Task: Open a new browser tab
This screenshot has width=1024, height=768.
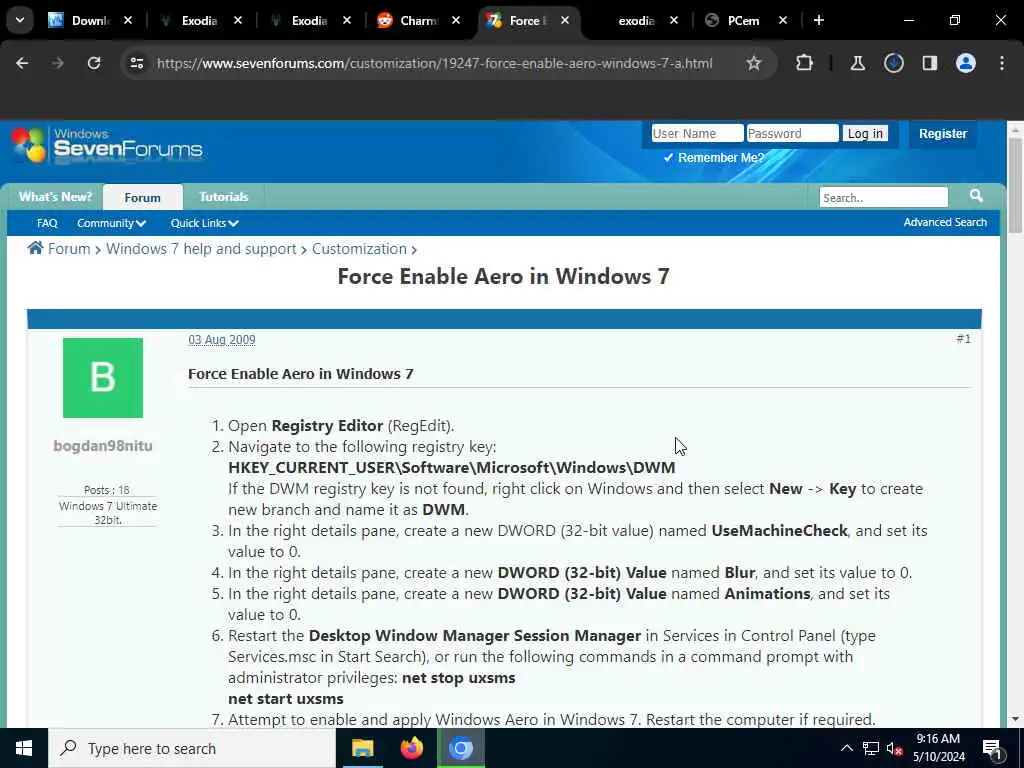Action: (x=818, y=20)
